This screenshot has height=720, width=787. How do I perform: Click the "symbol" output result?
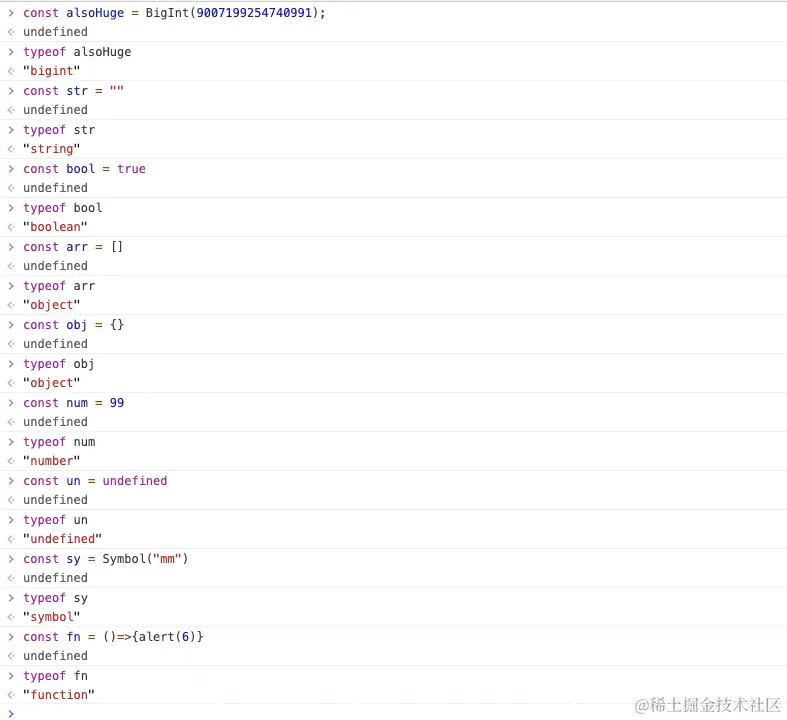51,617
